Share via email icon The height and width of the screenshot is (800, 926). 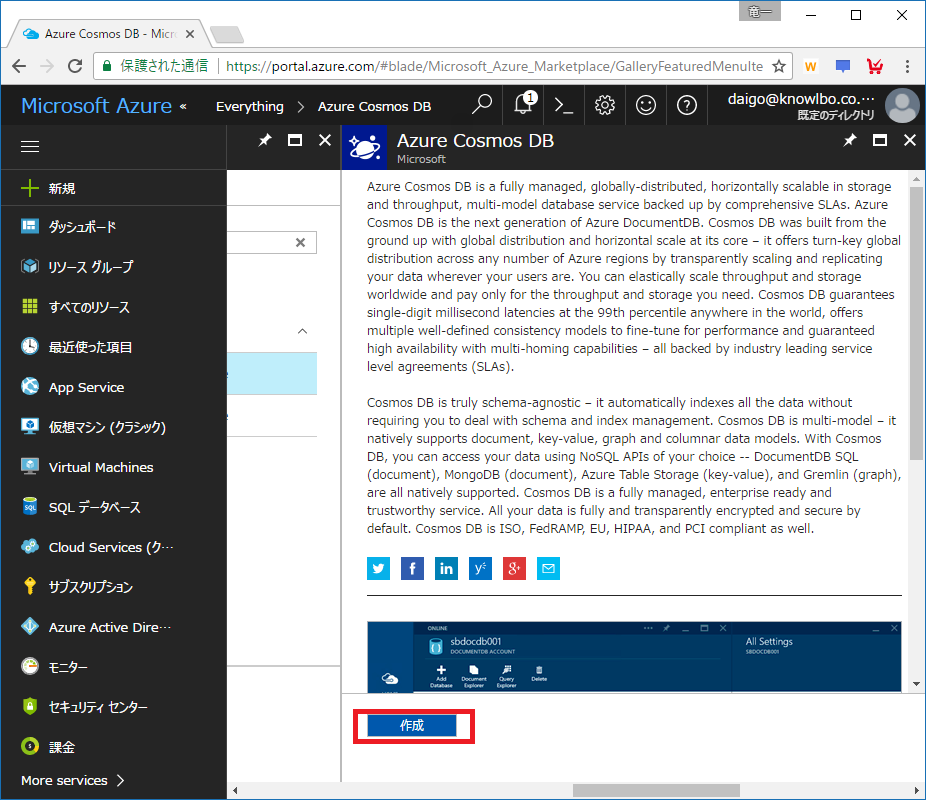548,569
